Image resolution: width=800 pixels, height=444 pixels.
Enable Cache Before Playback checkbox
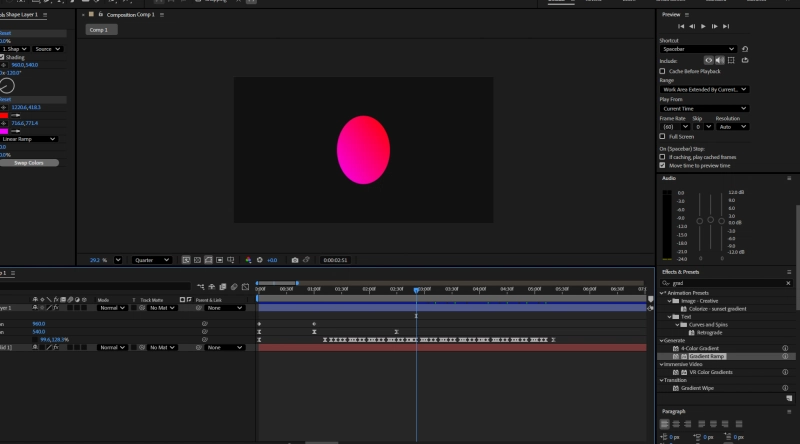point(663,71)
